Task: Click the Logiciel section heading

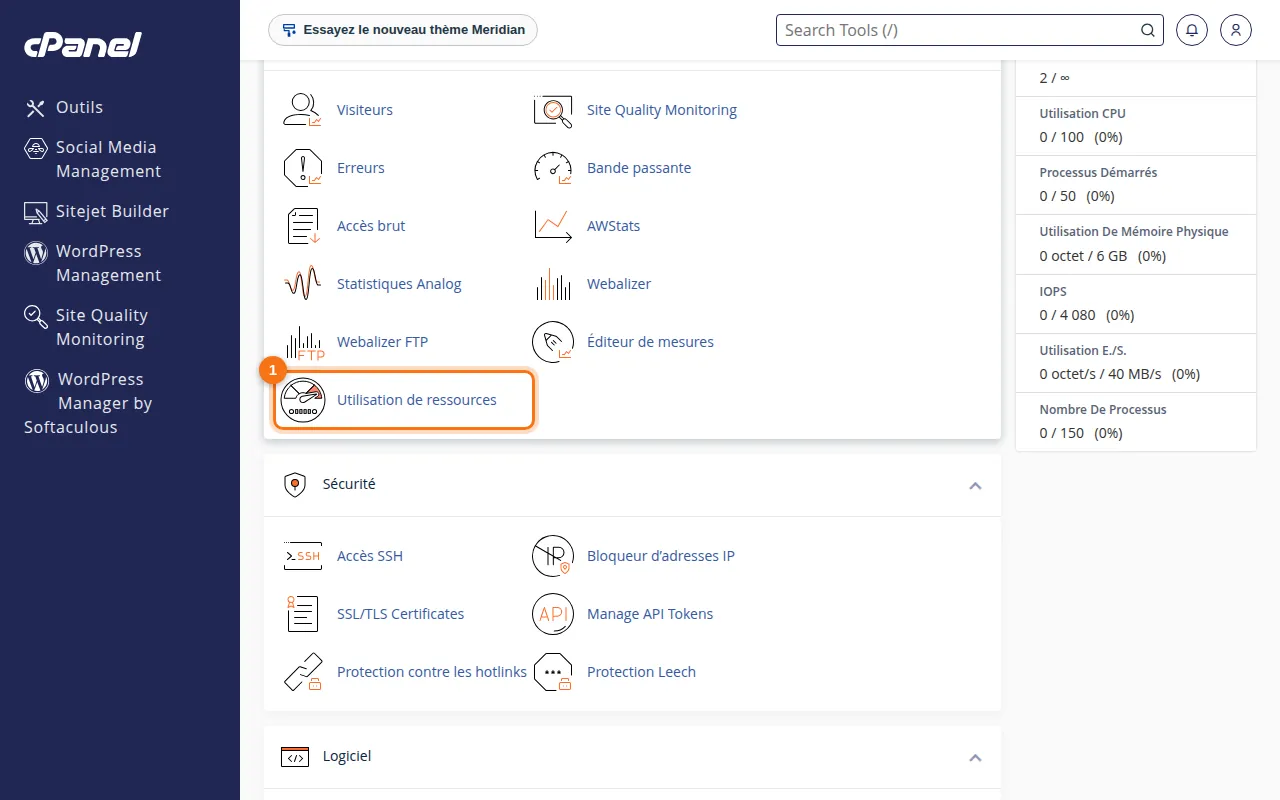Action: click(347, 756)
